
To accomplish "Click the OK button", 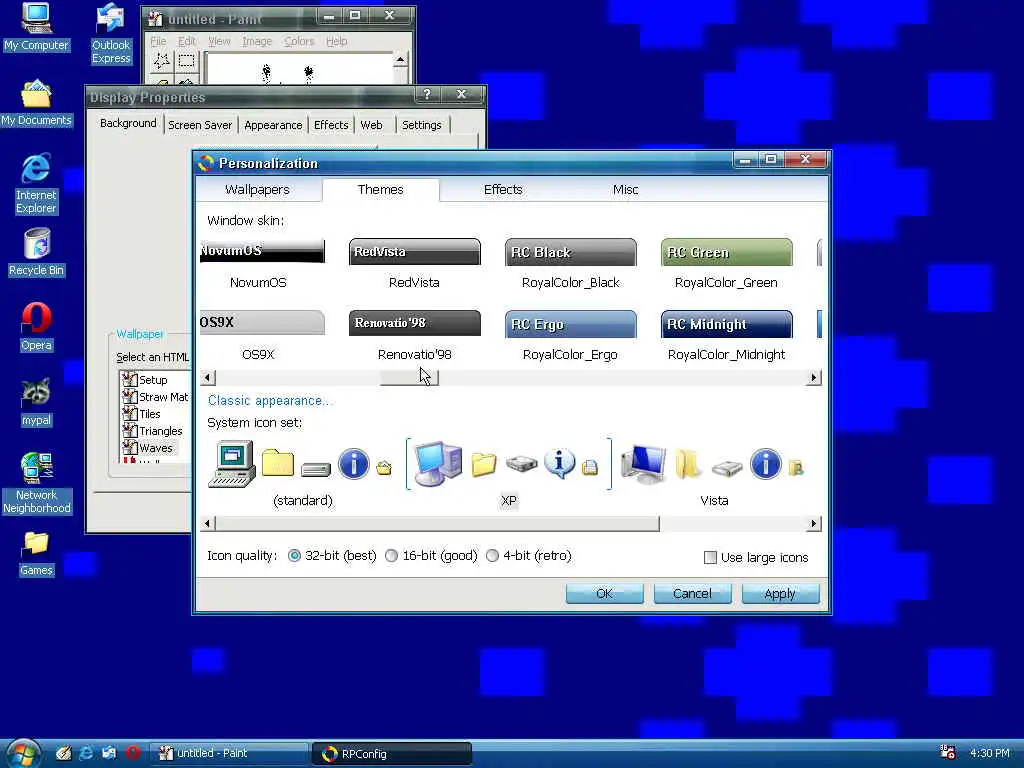I will (x=605, y=594).
